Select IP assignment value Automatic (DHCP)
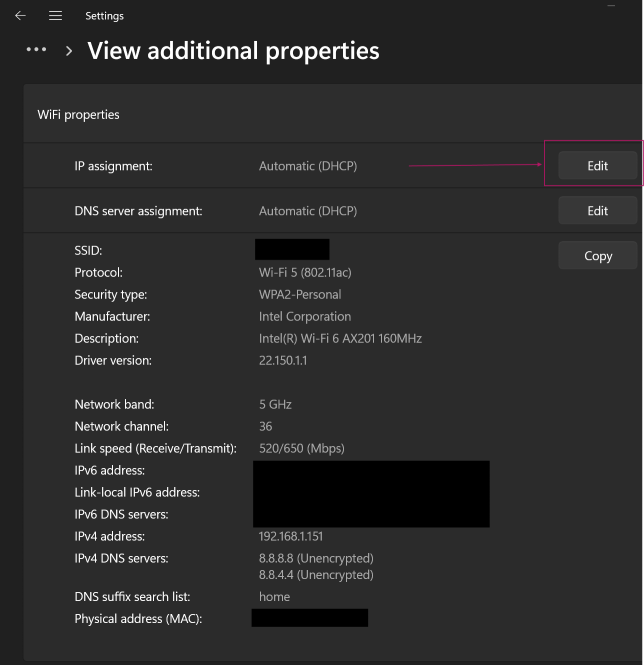 tap(308, 166)
